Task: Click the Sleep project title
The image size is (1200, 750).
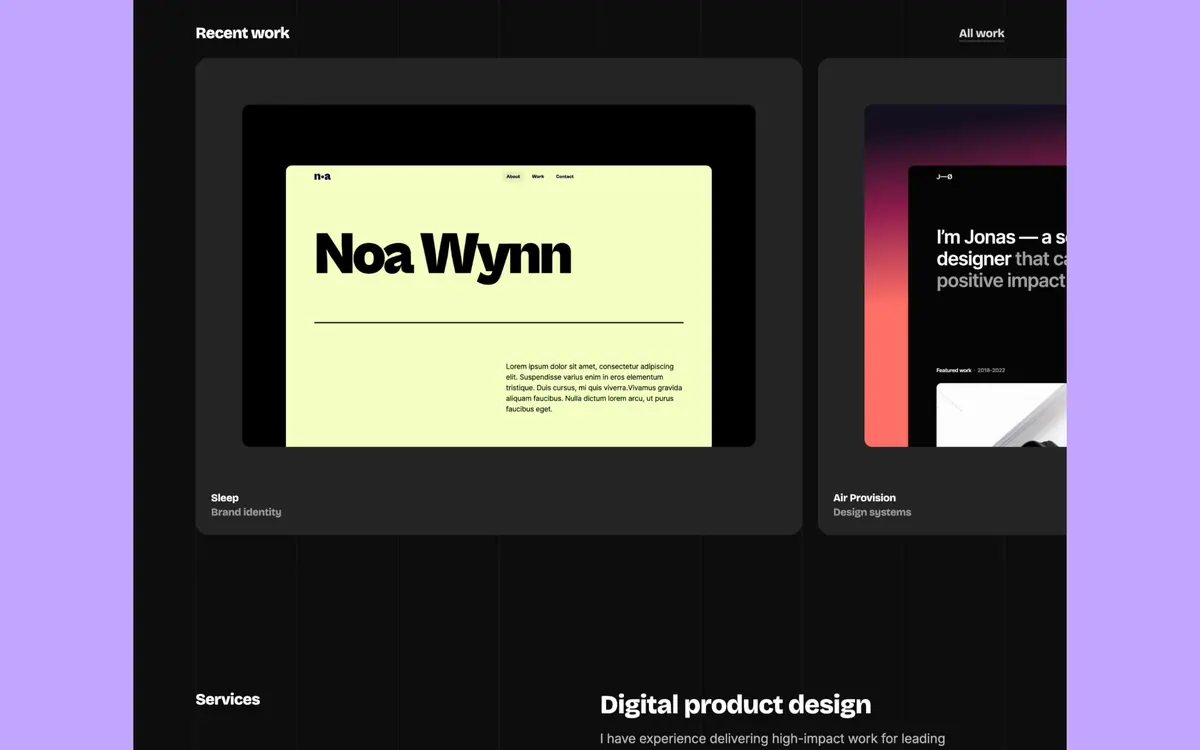Action: (x=224, y=497)
